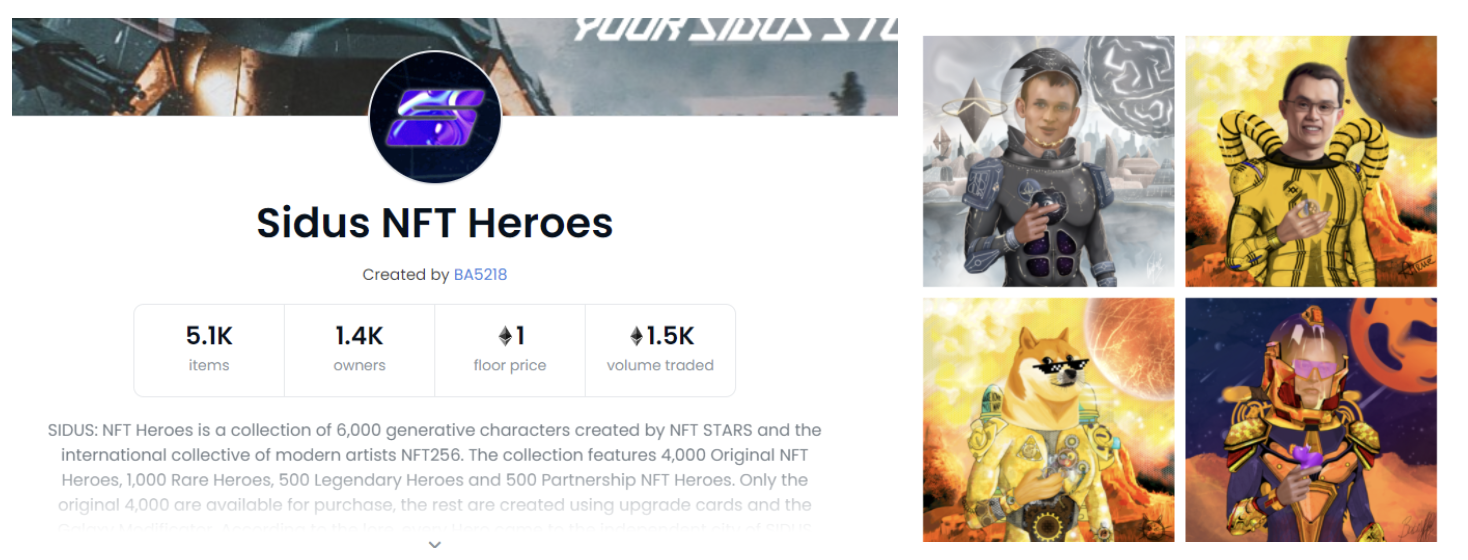Select the floor price stat cell
1468x560 pixels.
[510, 350]
